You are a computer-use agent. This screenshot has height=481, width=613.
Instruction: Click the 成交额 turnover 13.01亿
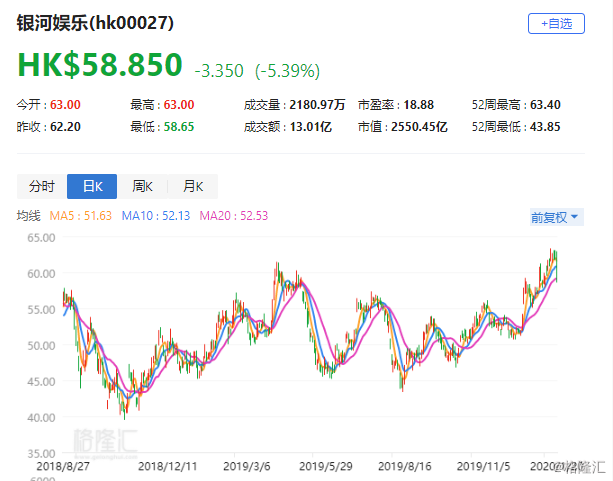point(311,127)
